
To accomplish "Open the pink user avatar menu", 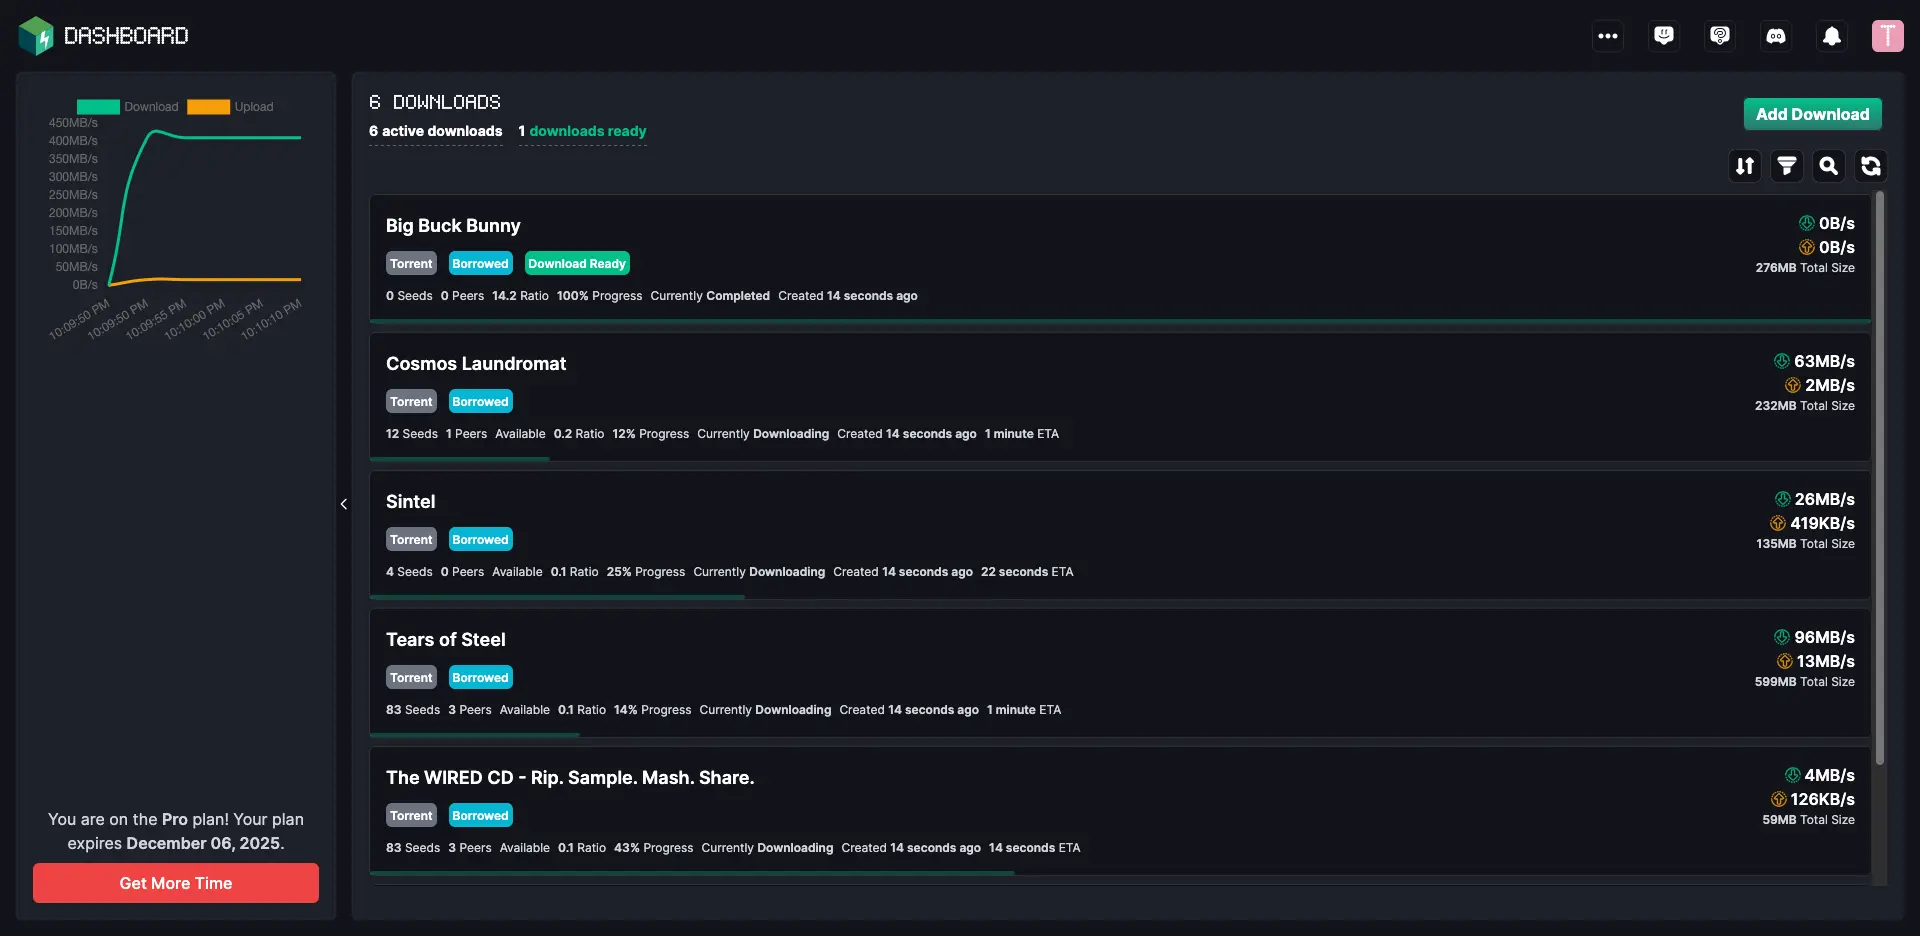I will click(1888, 36).
